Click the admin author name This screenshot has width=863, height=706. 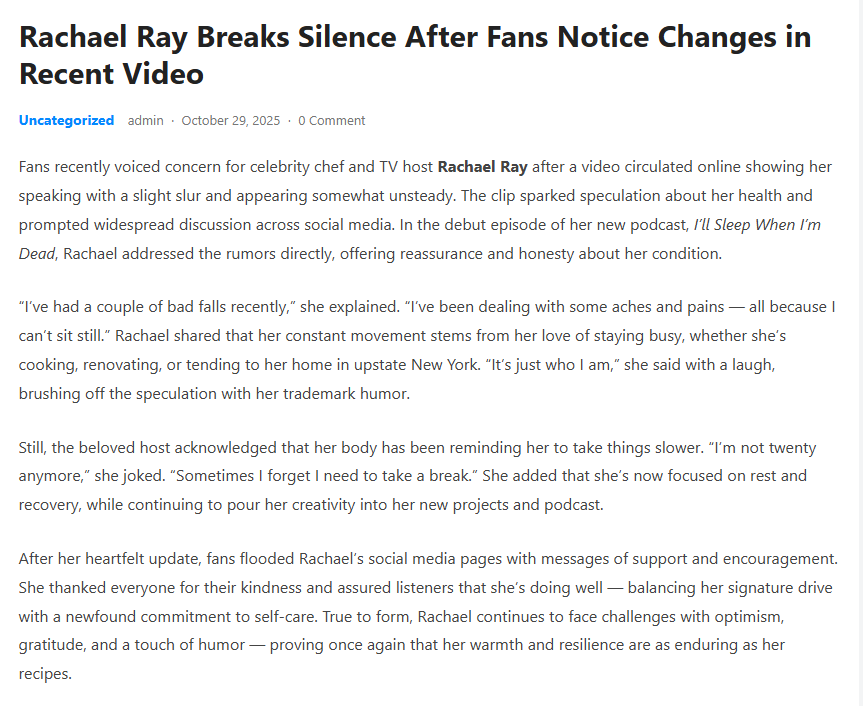coord(145,120)
